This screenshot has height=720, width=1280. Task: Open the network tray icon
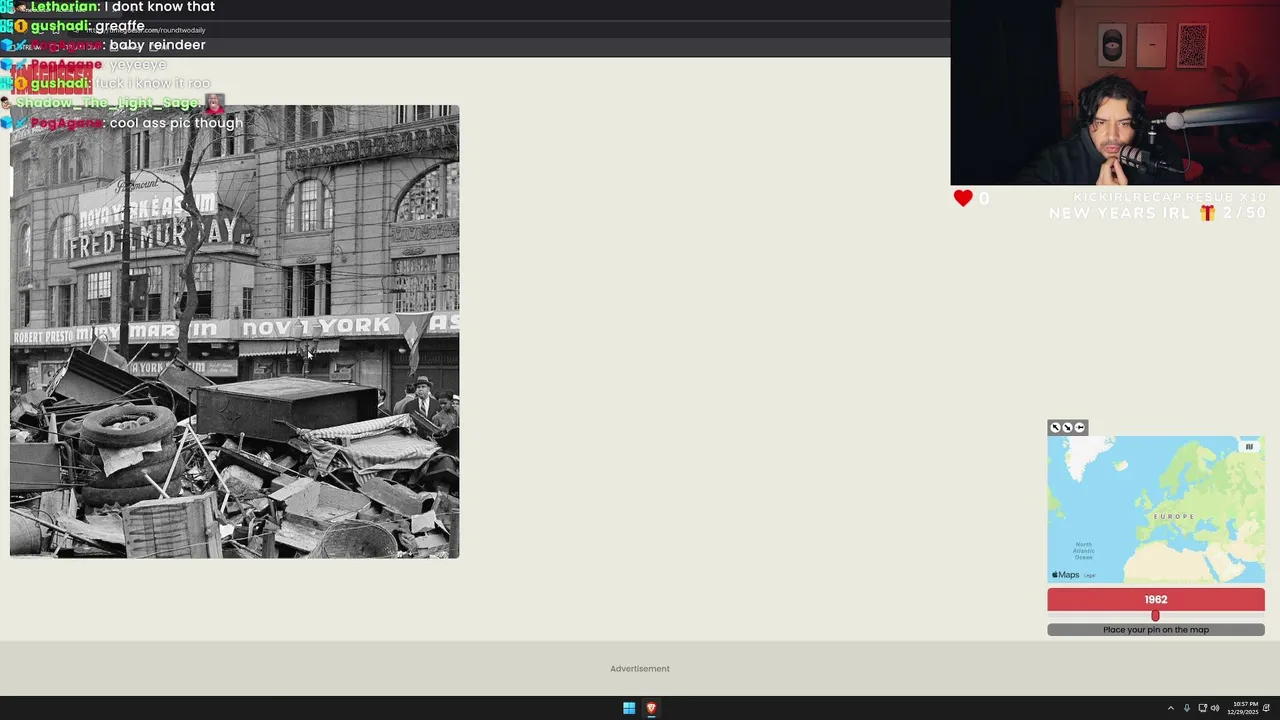(x=1202, y=708)
